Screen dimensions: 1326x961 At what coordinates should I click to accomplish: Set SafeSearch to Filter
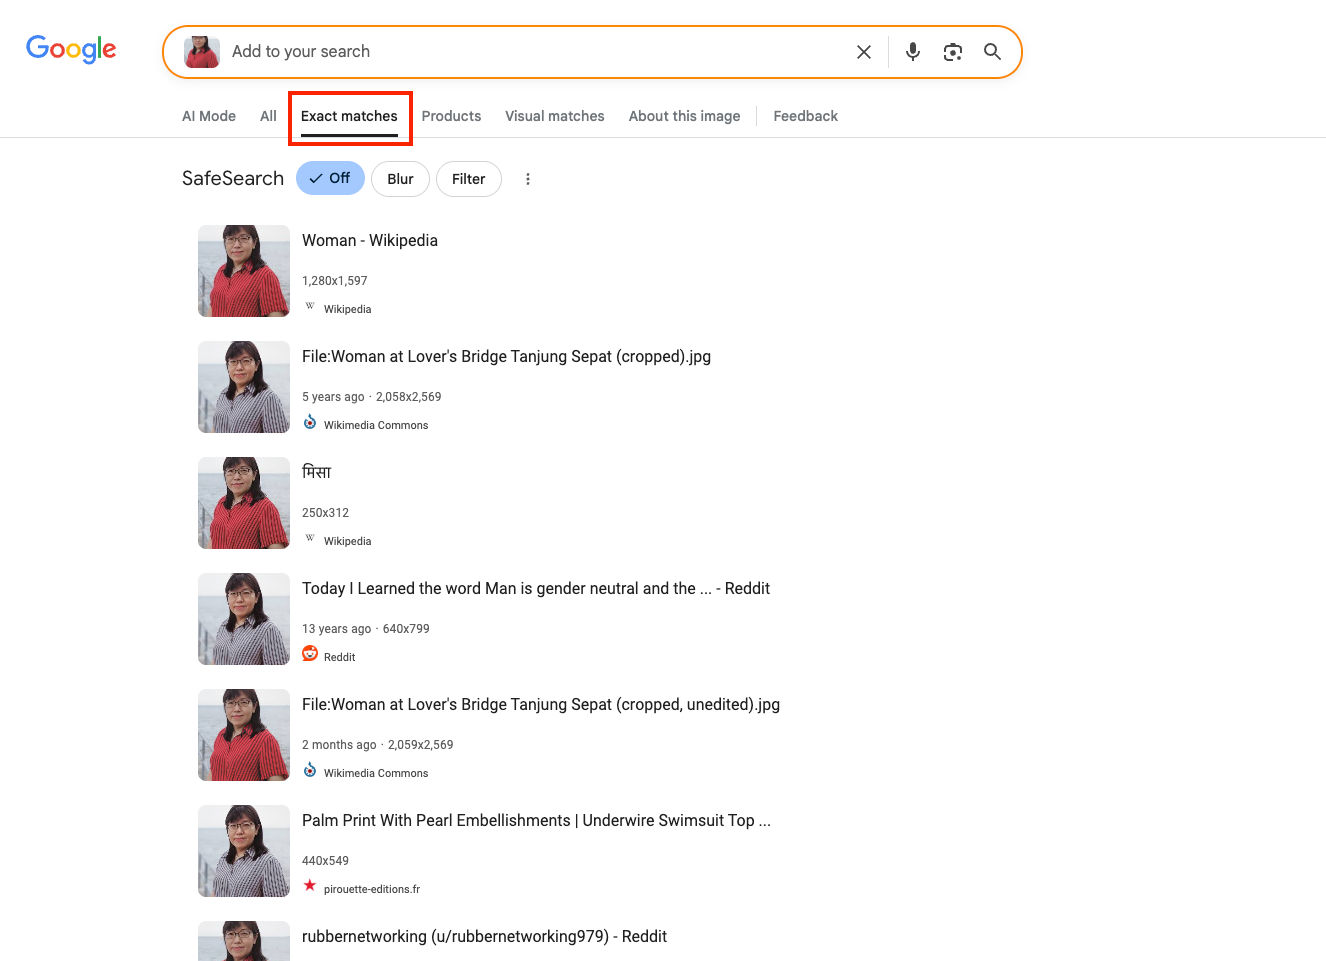coord(468,179)
